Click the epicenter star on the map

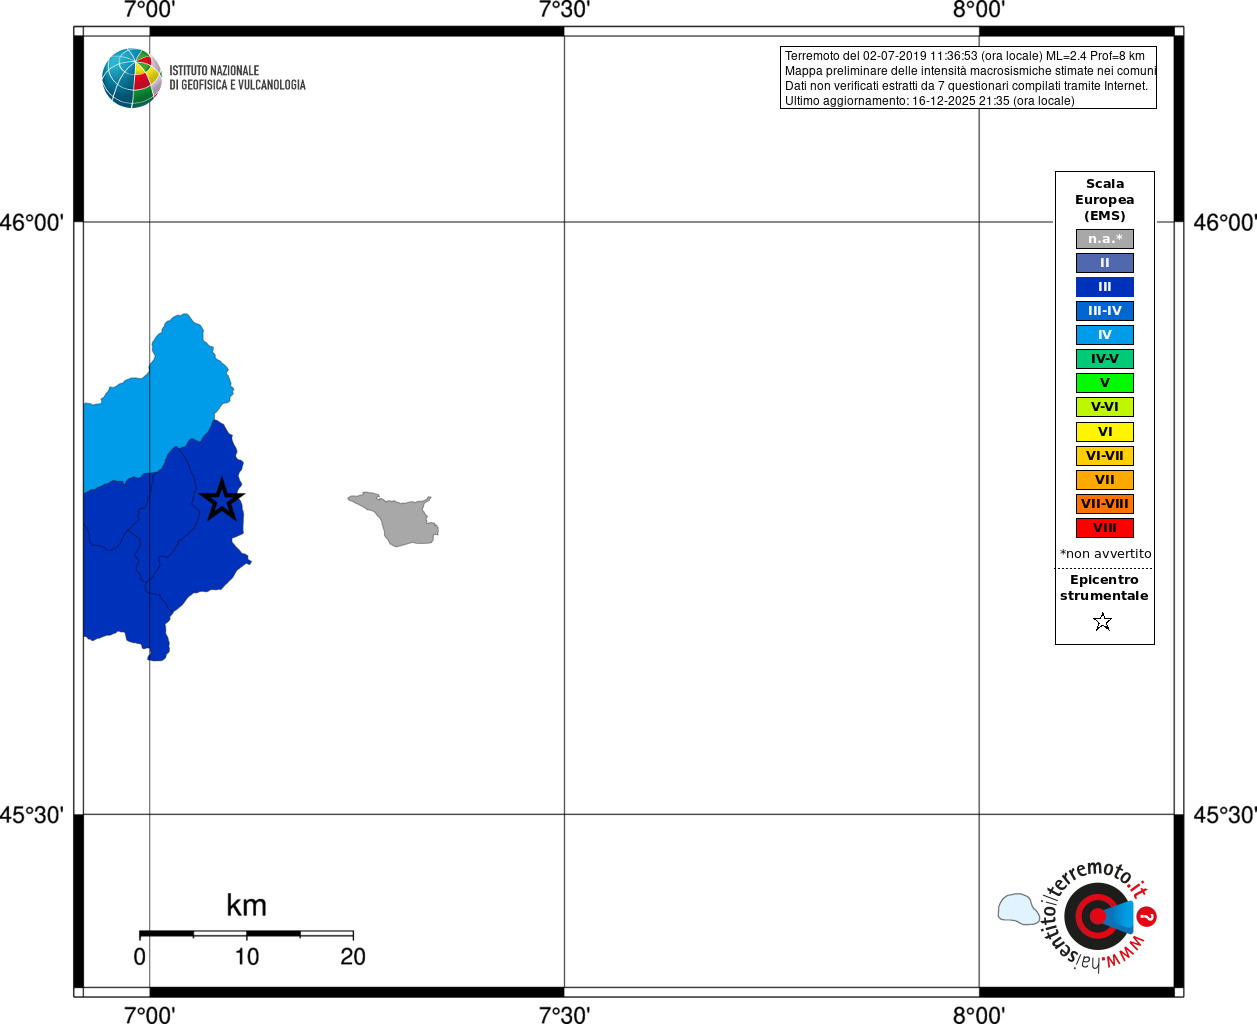point(221,499)
